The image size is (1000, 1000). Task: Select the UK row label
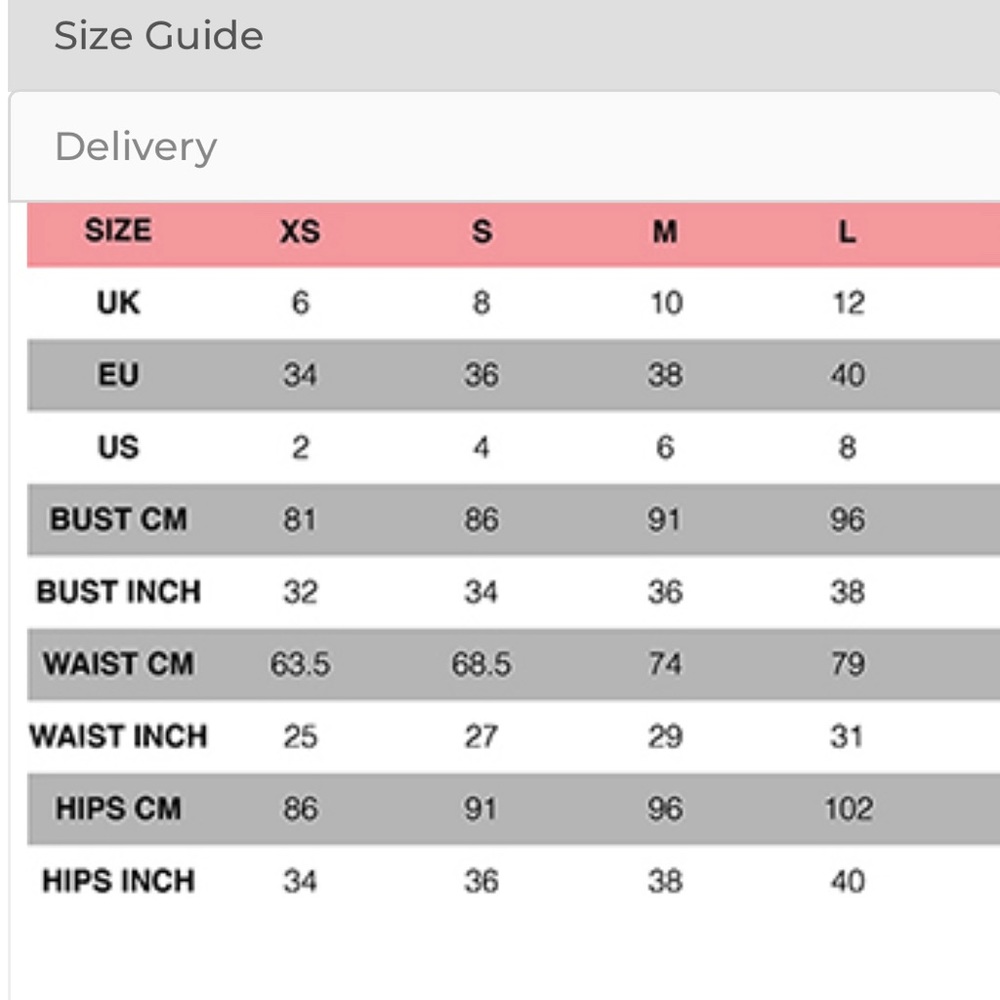[118, 303]
